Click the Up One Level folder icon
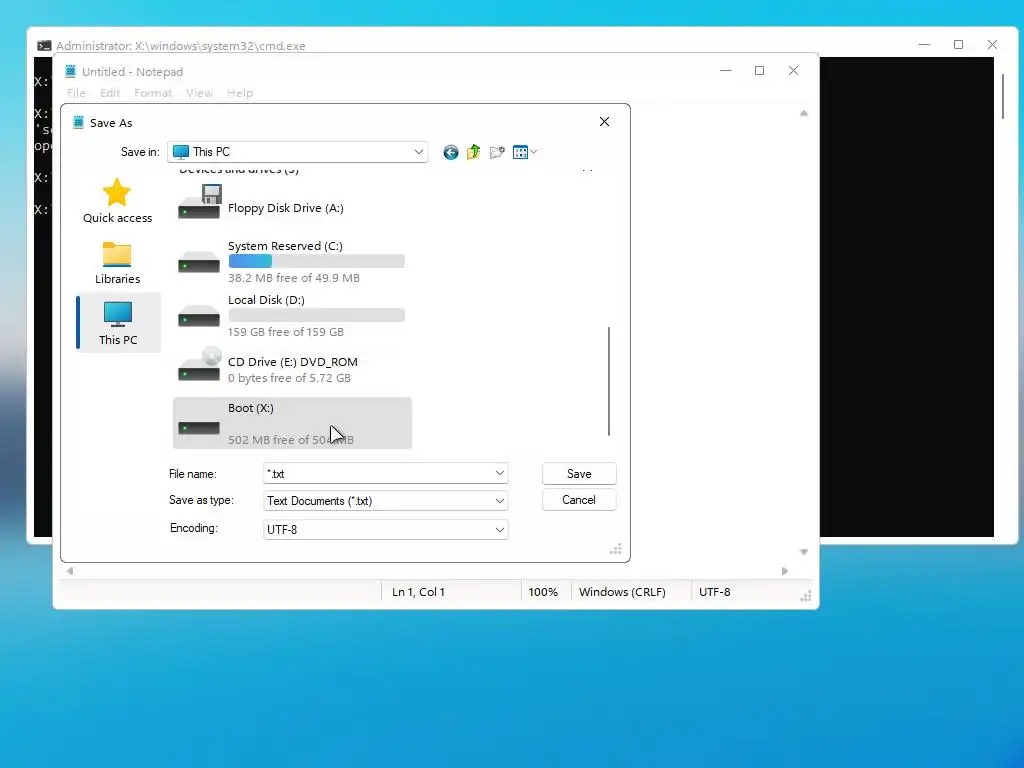Viewport: 1024px width, 768px height. coord(473,152)
